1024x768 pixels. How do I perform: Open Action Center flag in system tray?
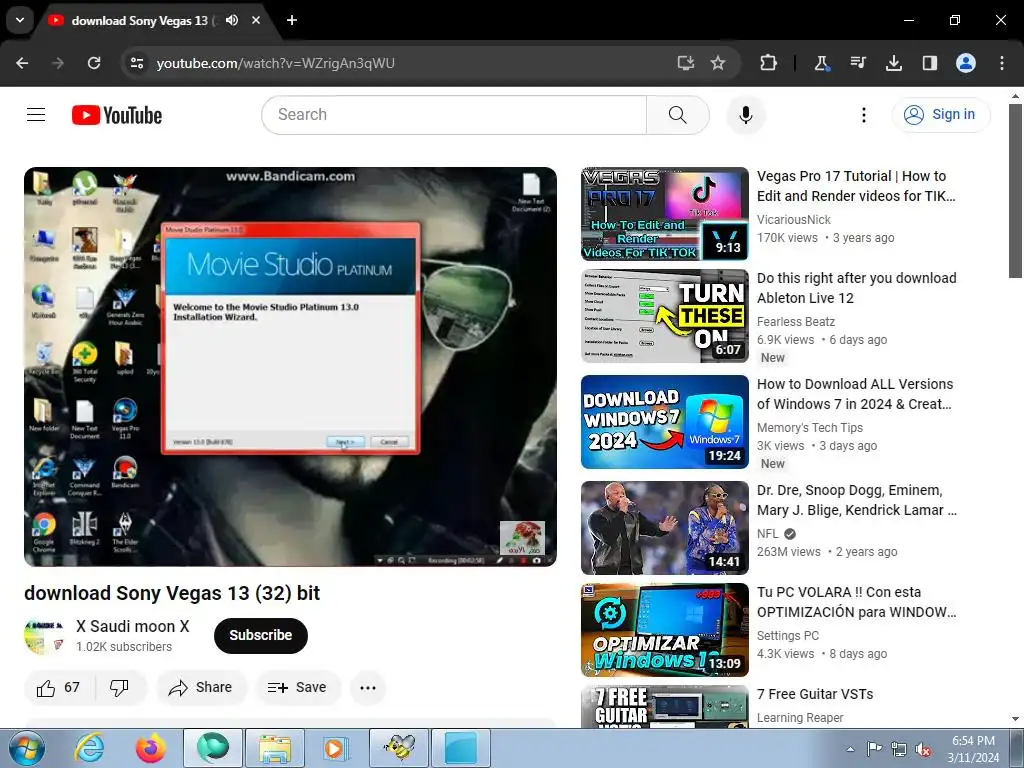coord(874,749)
